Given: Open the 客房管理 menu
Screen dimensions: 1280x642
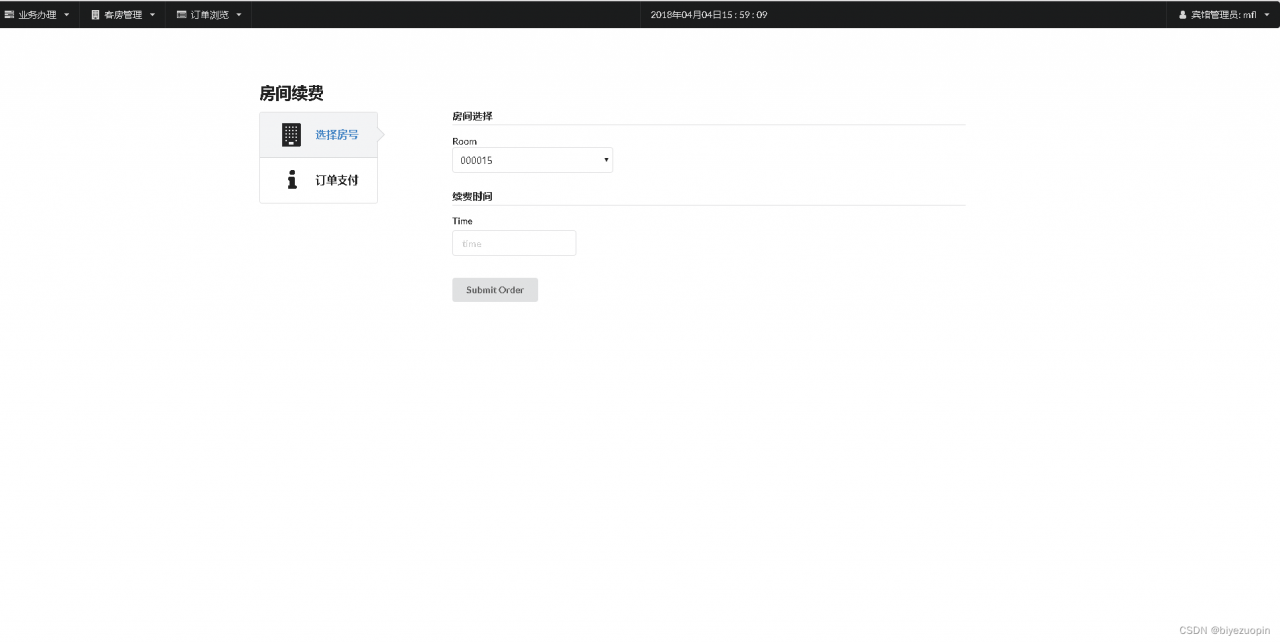Looking at the screenshot, I should 122,15.
